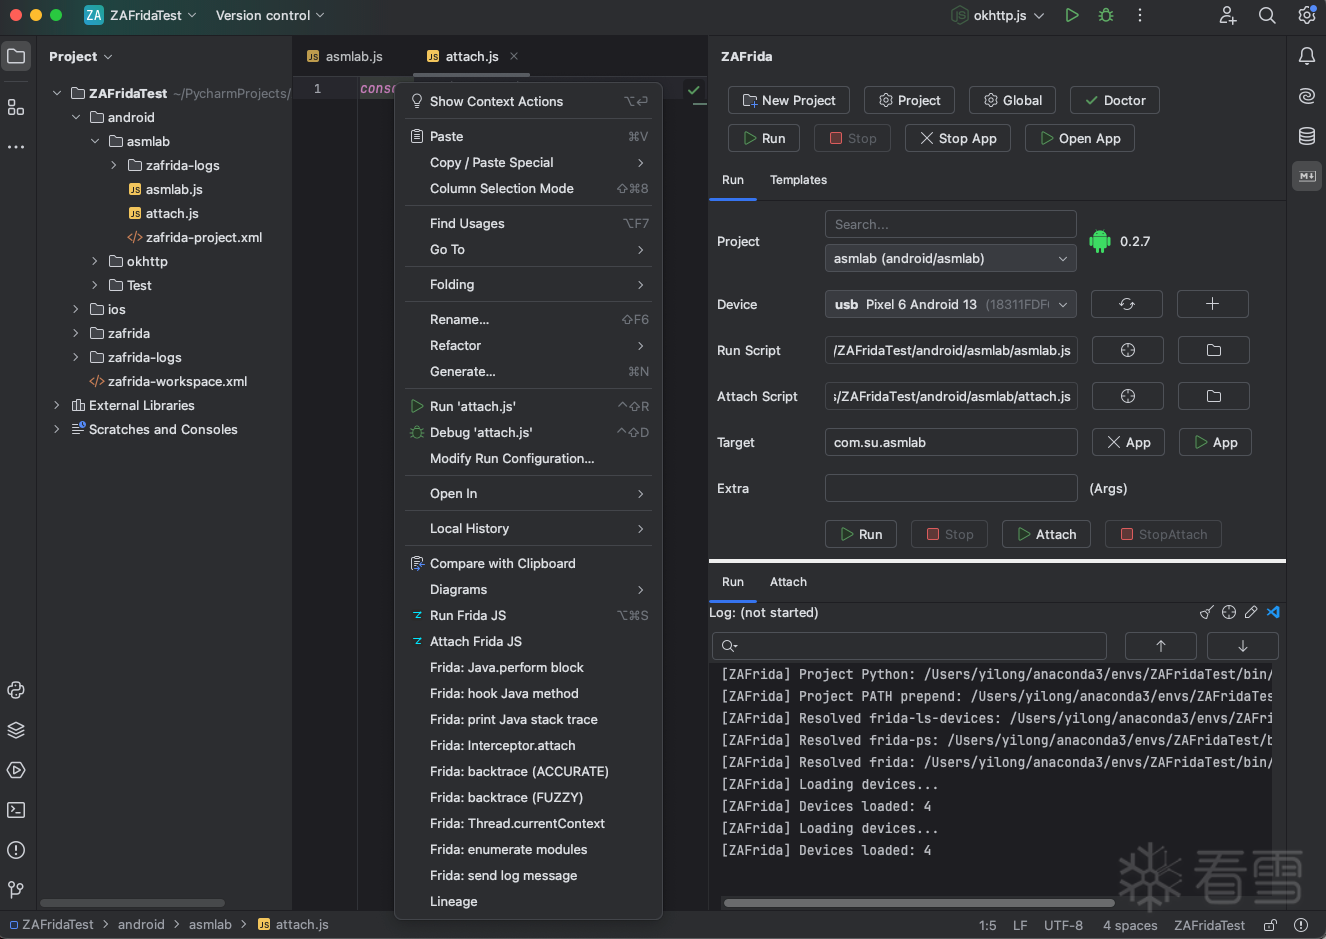Open the Project selection combo box asmlab
Screen dimensions: 1326x939
coord(950,258)
